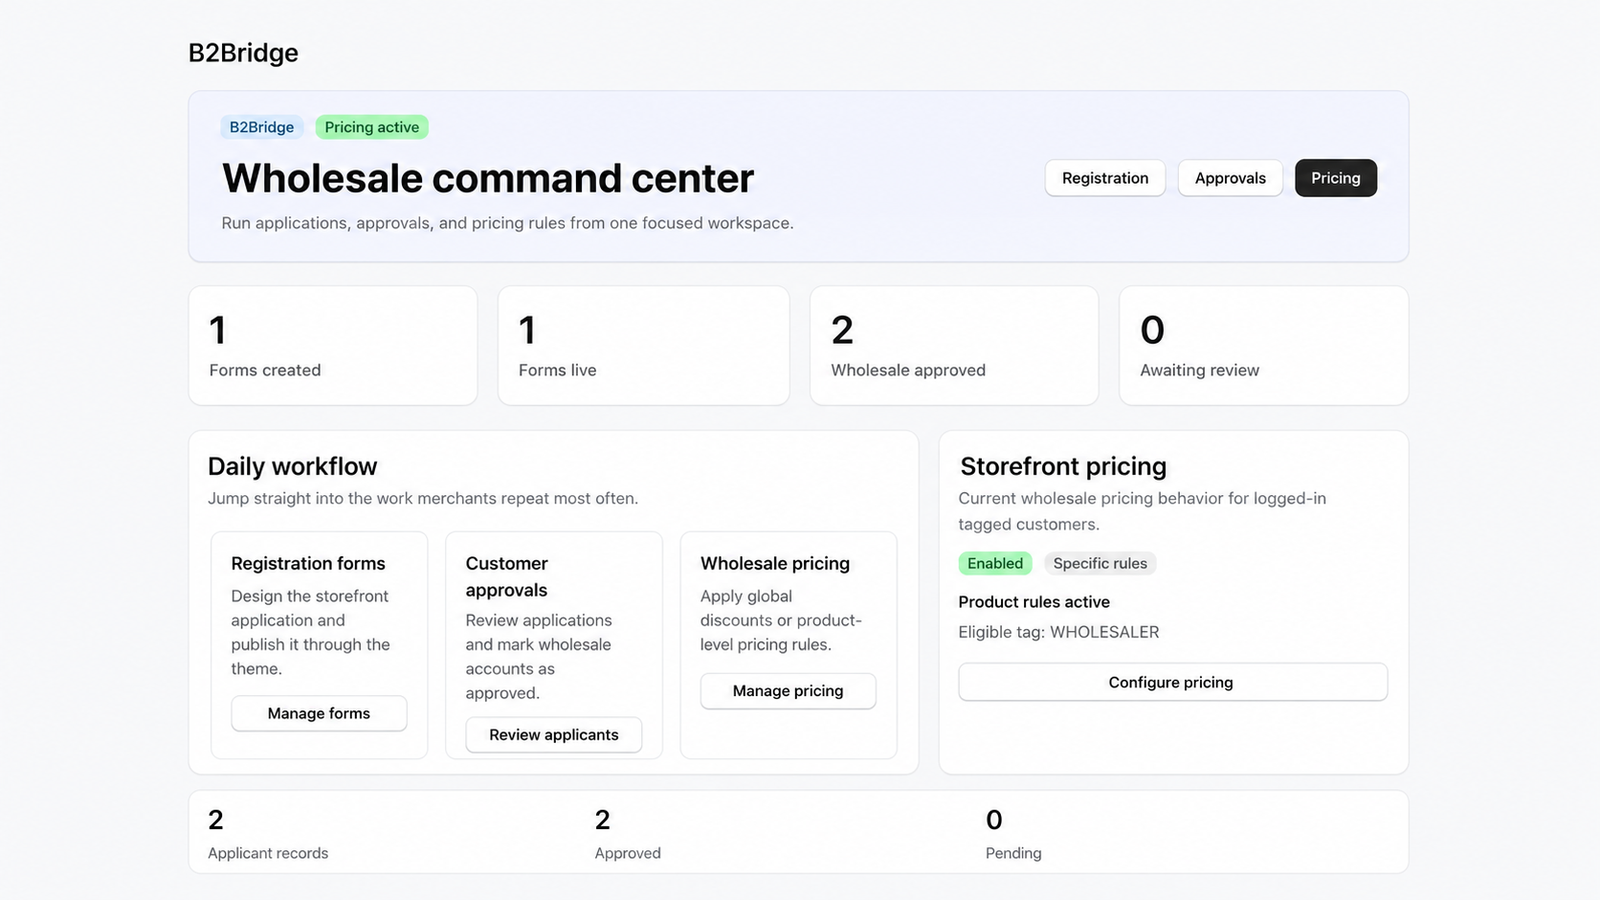Click the Manage pricing button
Viewport: 1600px width, 900px height.
[788, 691]
